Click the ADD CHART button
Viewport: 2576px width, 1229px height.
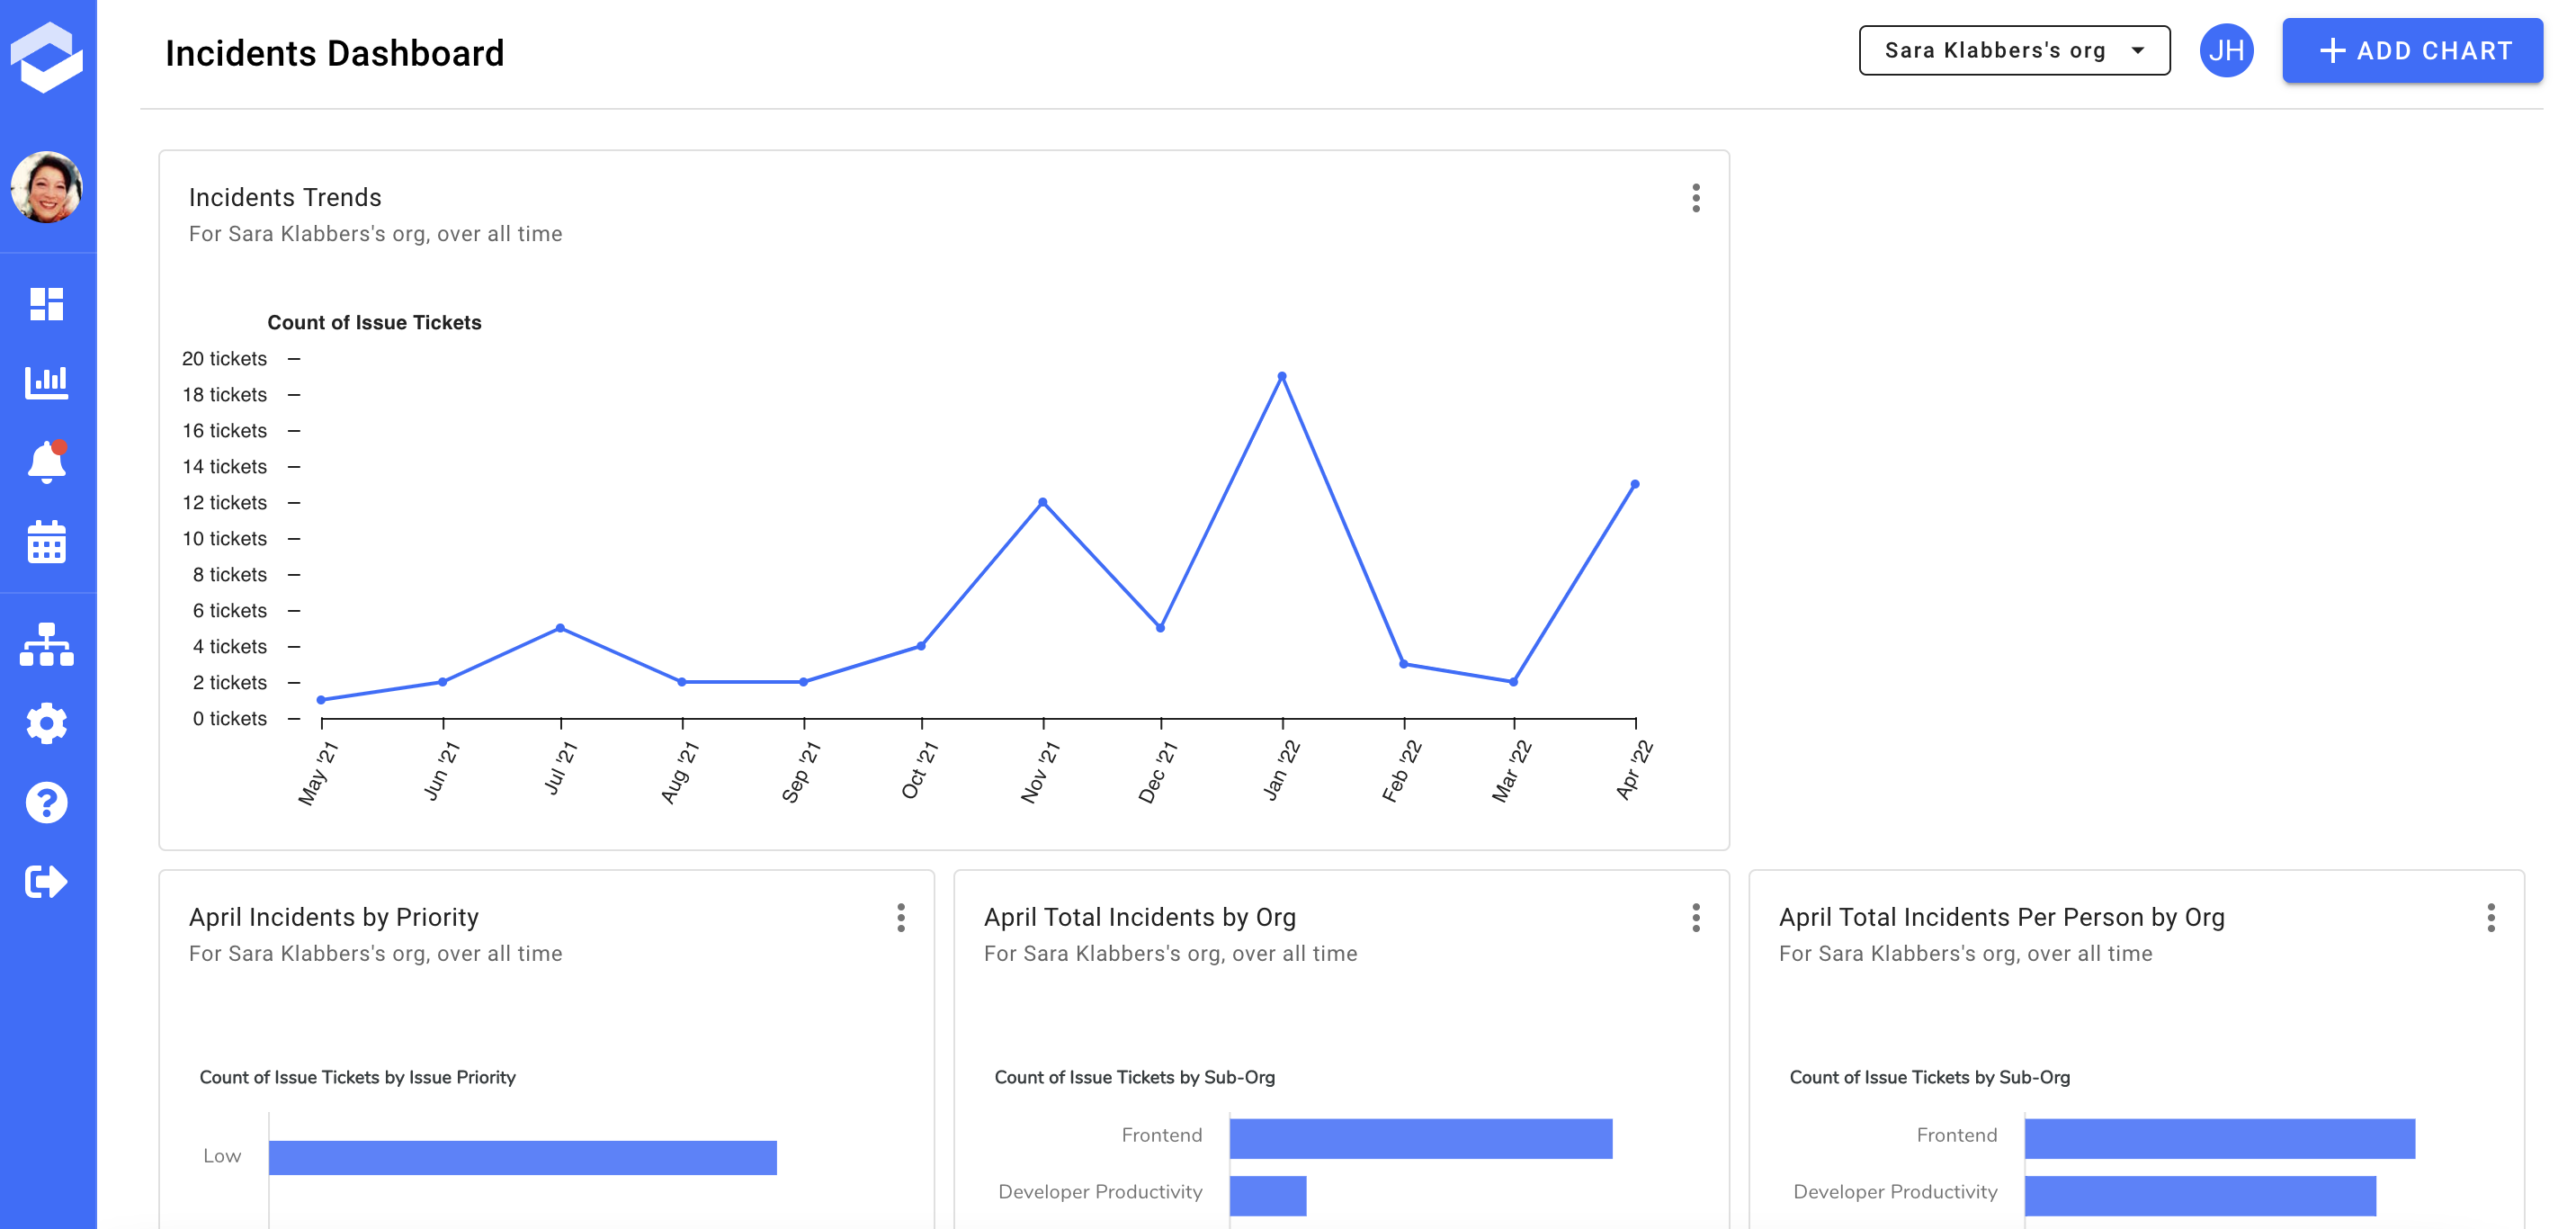coord(2411,50)
